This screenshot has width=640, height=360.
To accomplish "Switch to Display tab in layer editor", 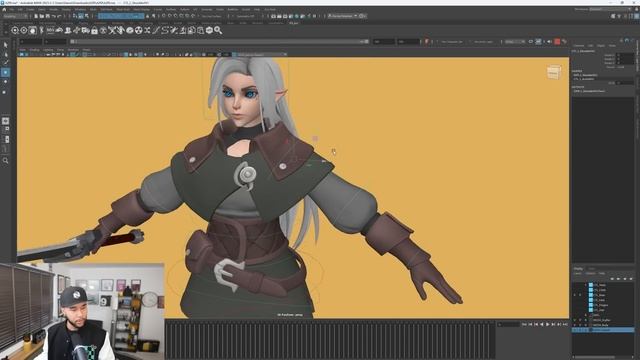I will pos(579,269).
